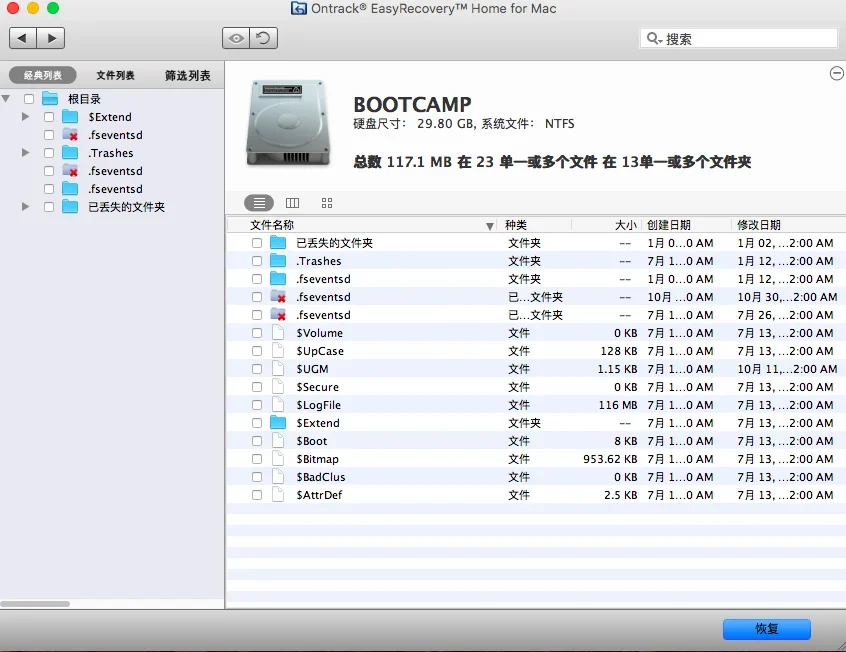This screenshot has width=846, height=652.
Task: Click the BOOTCAMP hard drive image
Action: [288, 123]
